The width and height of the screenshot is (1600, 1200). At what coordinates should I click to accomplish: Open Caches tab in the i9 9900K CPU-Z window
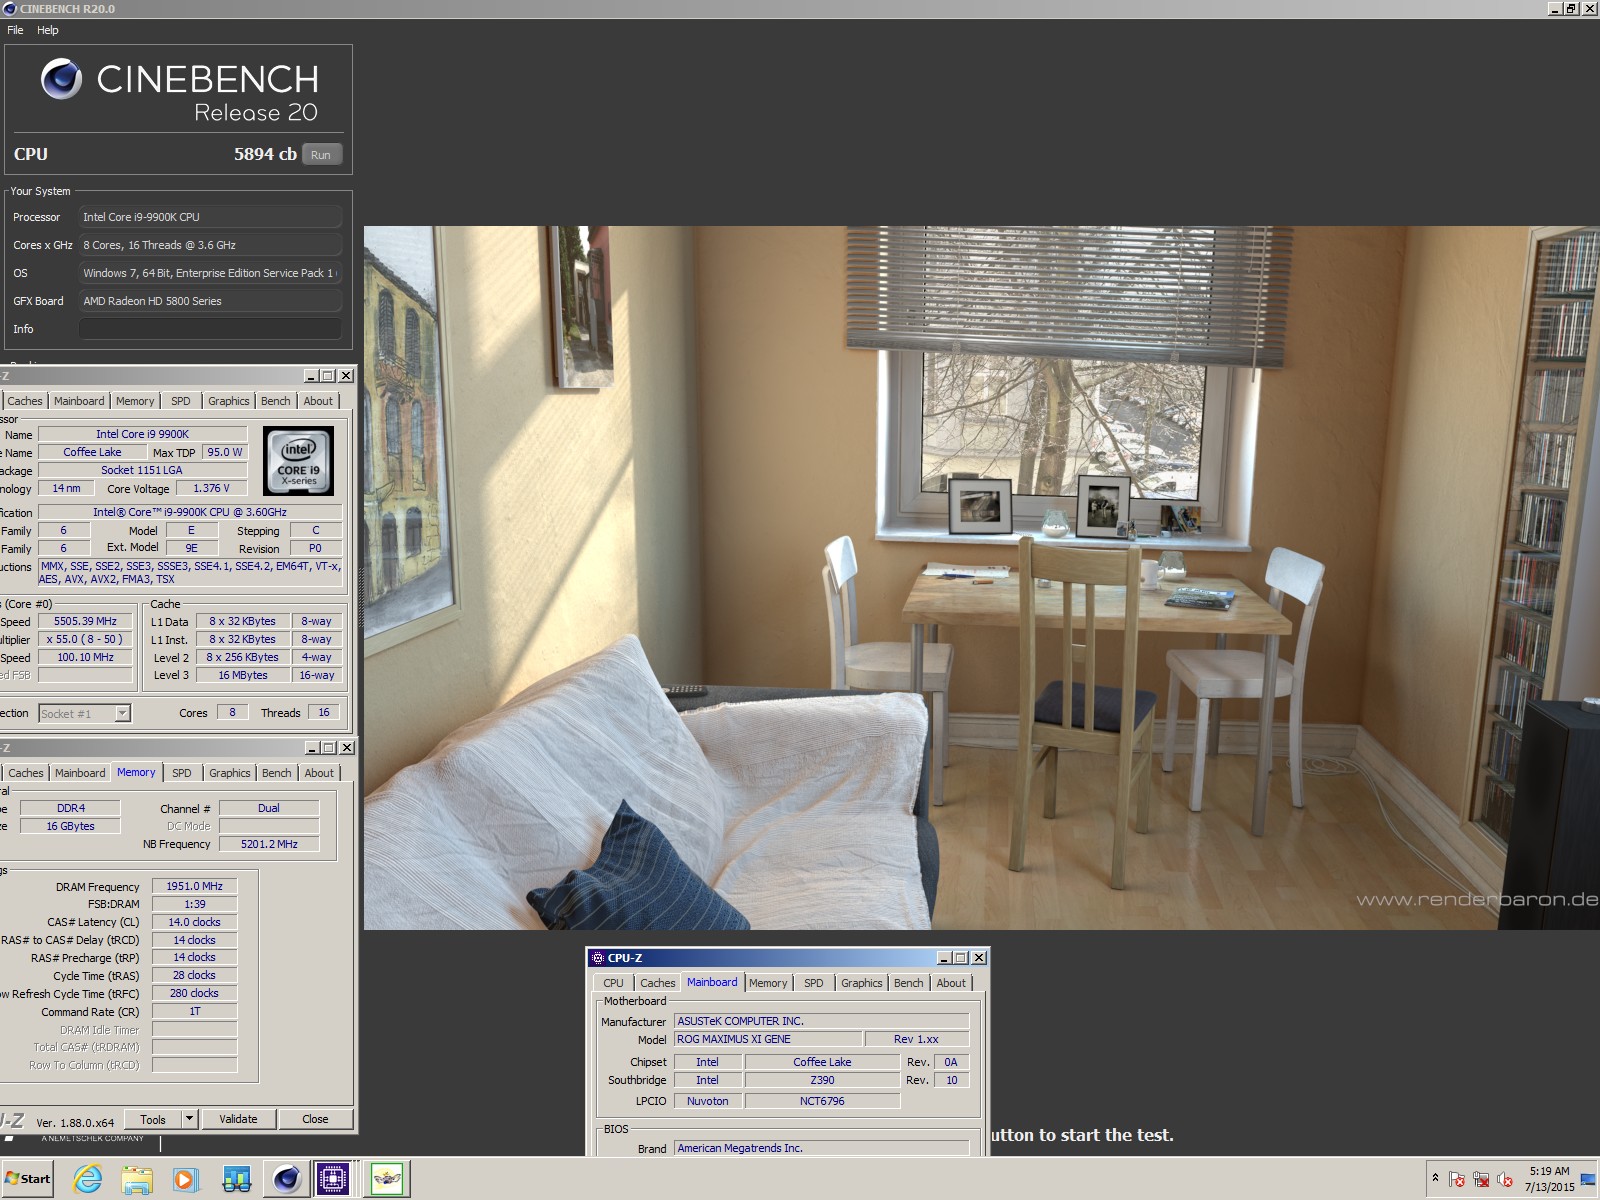[25, 401]
